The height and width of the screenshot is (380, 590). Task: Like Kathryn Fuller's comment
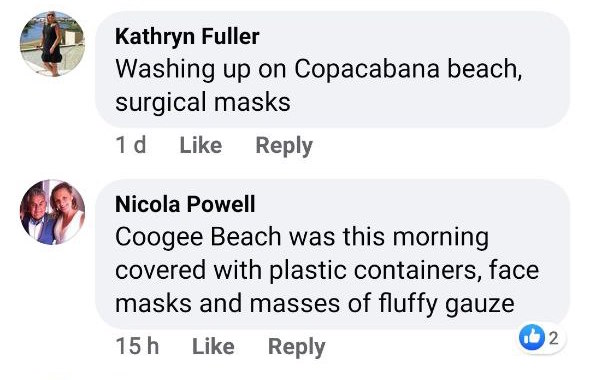tap(201, 145)
